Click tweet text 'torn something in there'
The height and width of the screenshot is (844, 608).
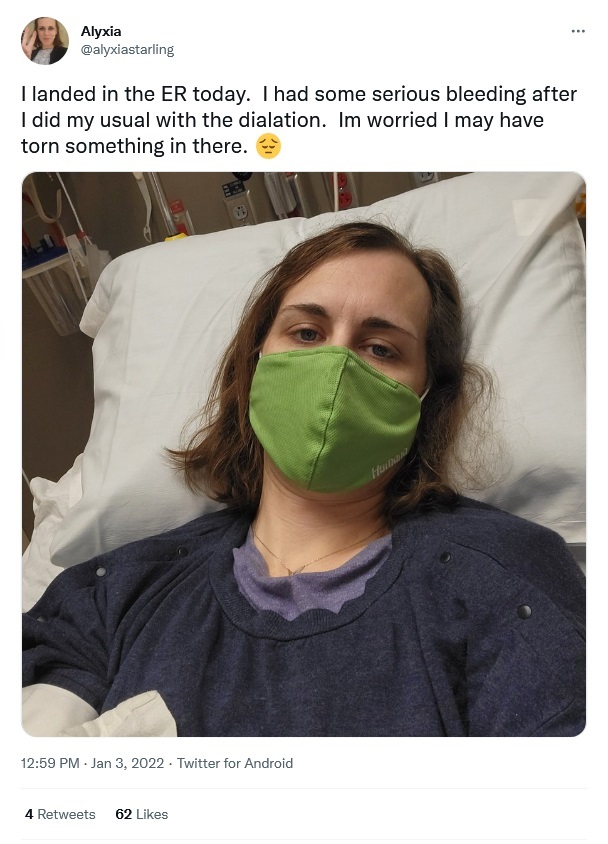(134, 146)
